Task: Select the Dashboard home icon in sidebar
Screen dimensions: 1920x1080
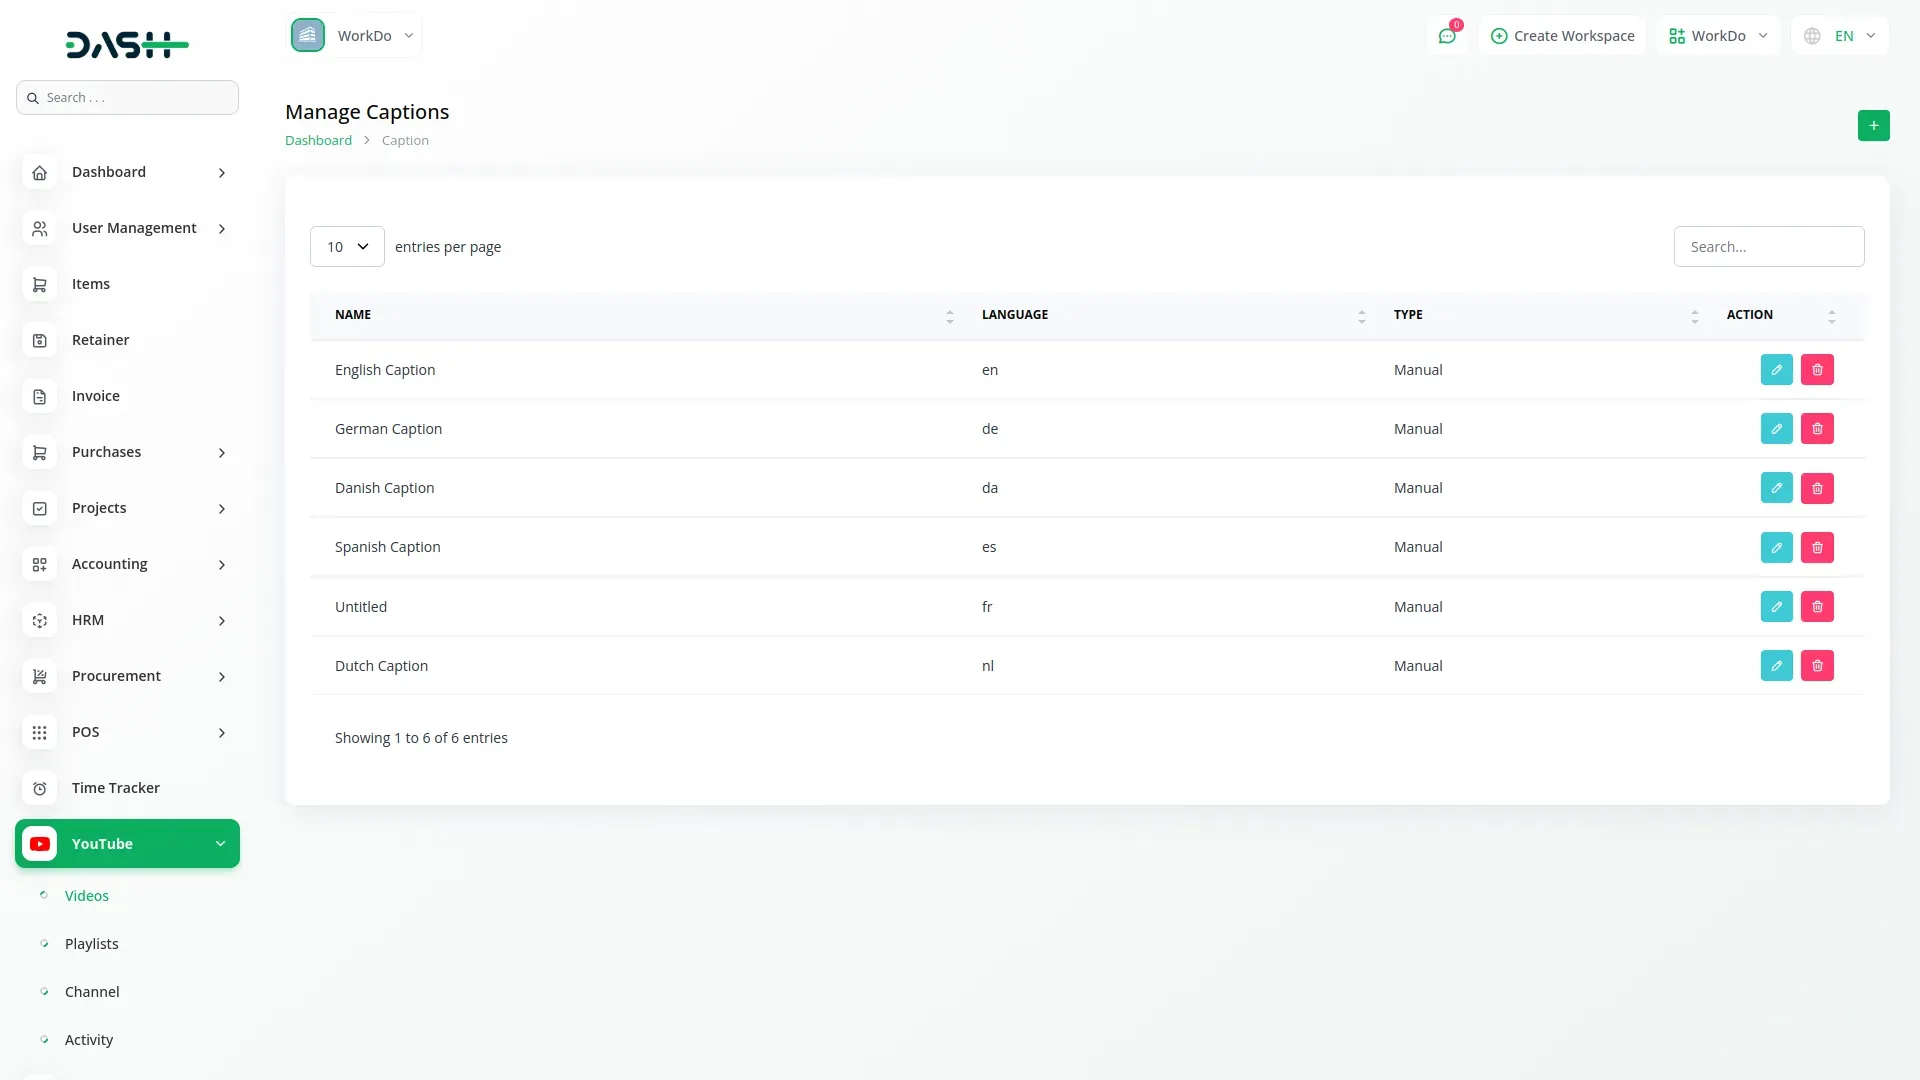Action: pyautogui.click(x=39, y=172)
